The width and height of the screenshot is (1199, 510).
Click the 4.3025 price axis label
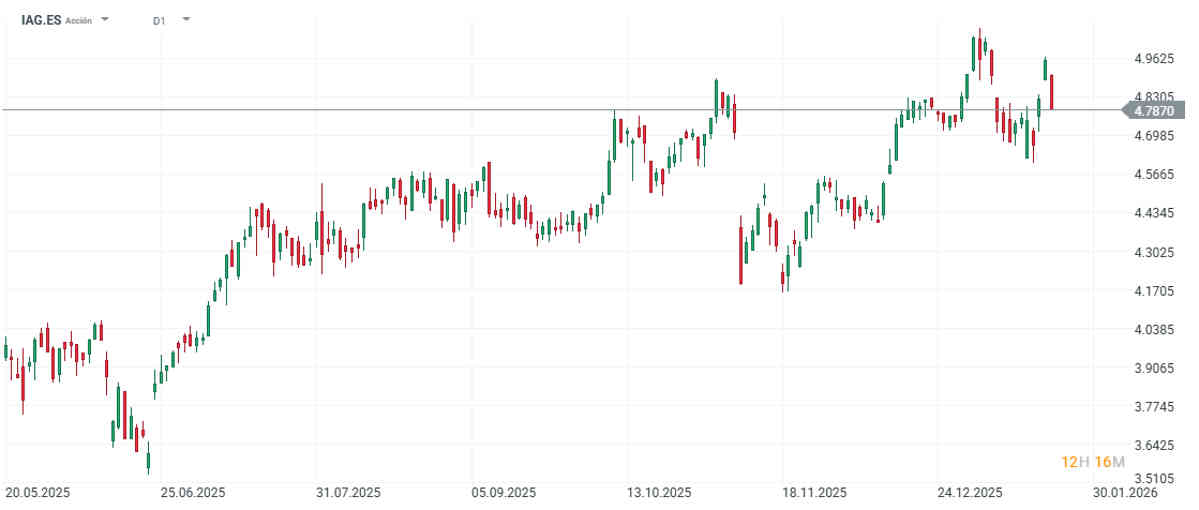click(1154, 252)
